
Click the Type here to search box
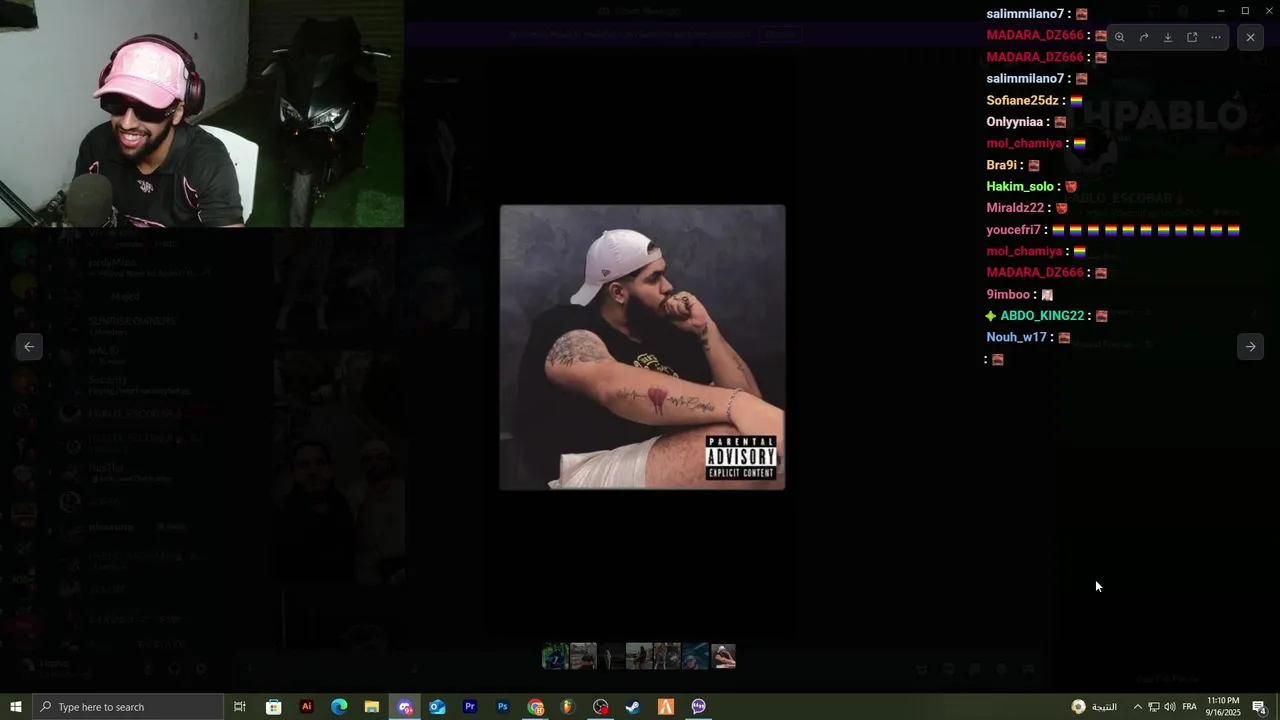pos(128,707)
